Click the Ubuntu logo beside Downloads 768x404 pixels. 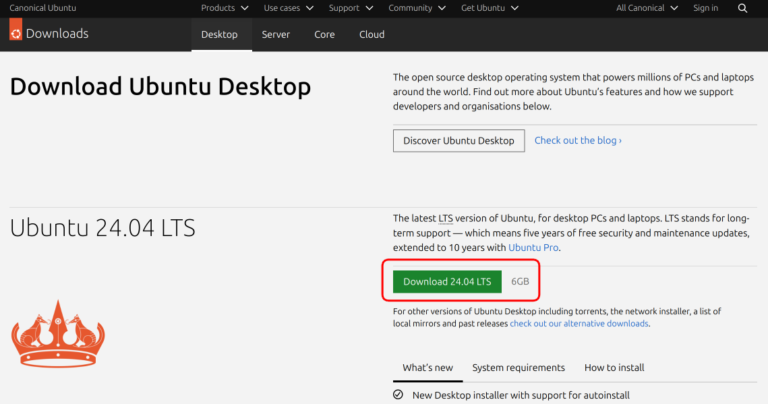tap(16, 34)
